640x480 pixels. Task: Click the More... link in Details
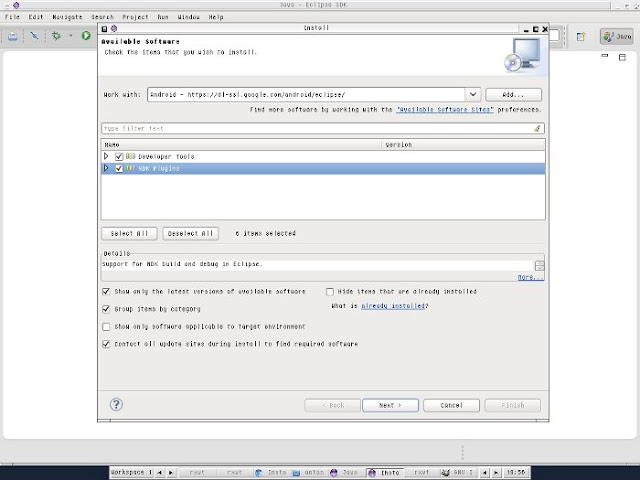tap(531, 277)
